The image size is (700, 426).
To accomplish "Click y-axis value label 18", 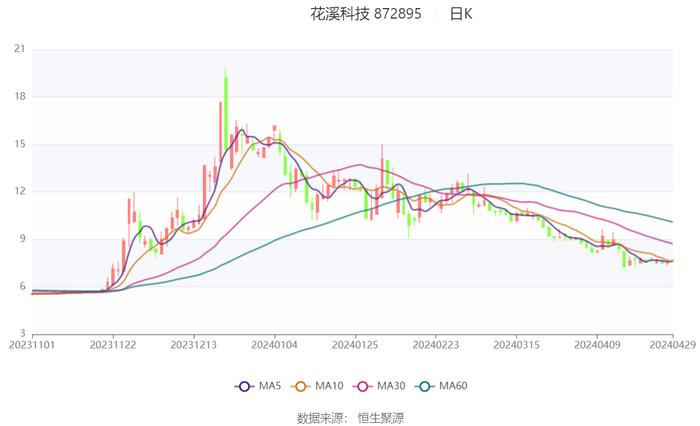I will [x=20, y=96].
